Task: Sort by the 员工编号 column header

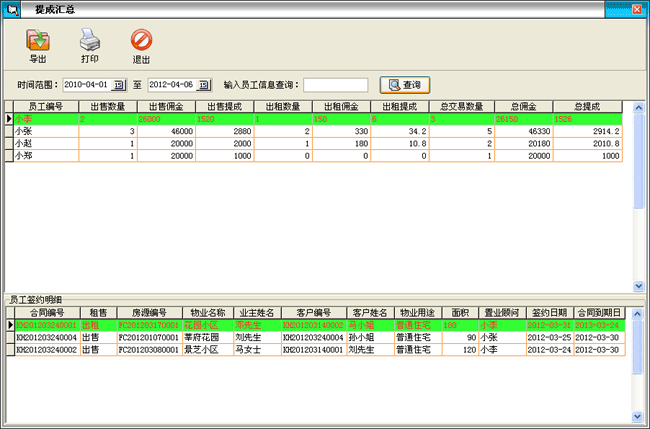Action: (x=46, y=106)
